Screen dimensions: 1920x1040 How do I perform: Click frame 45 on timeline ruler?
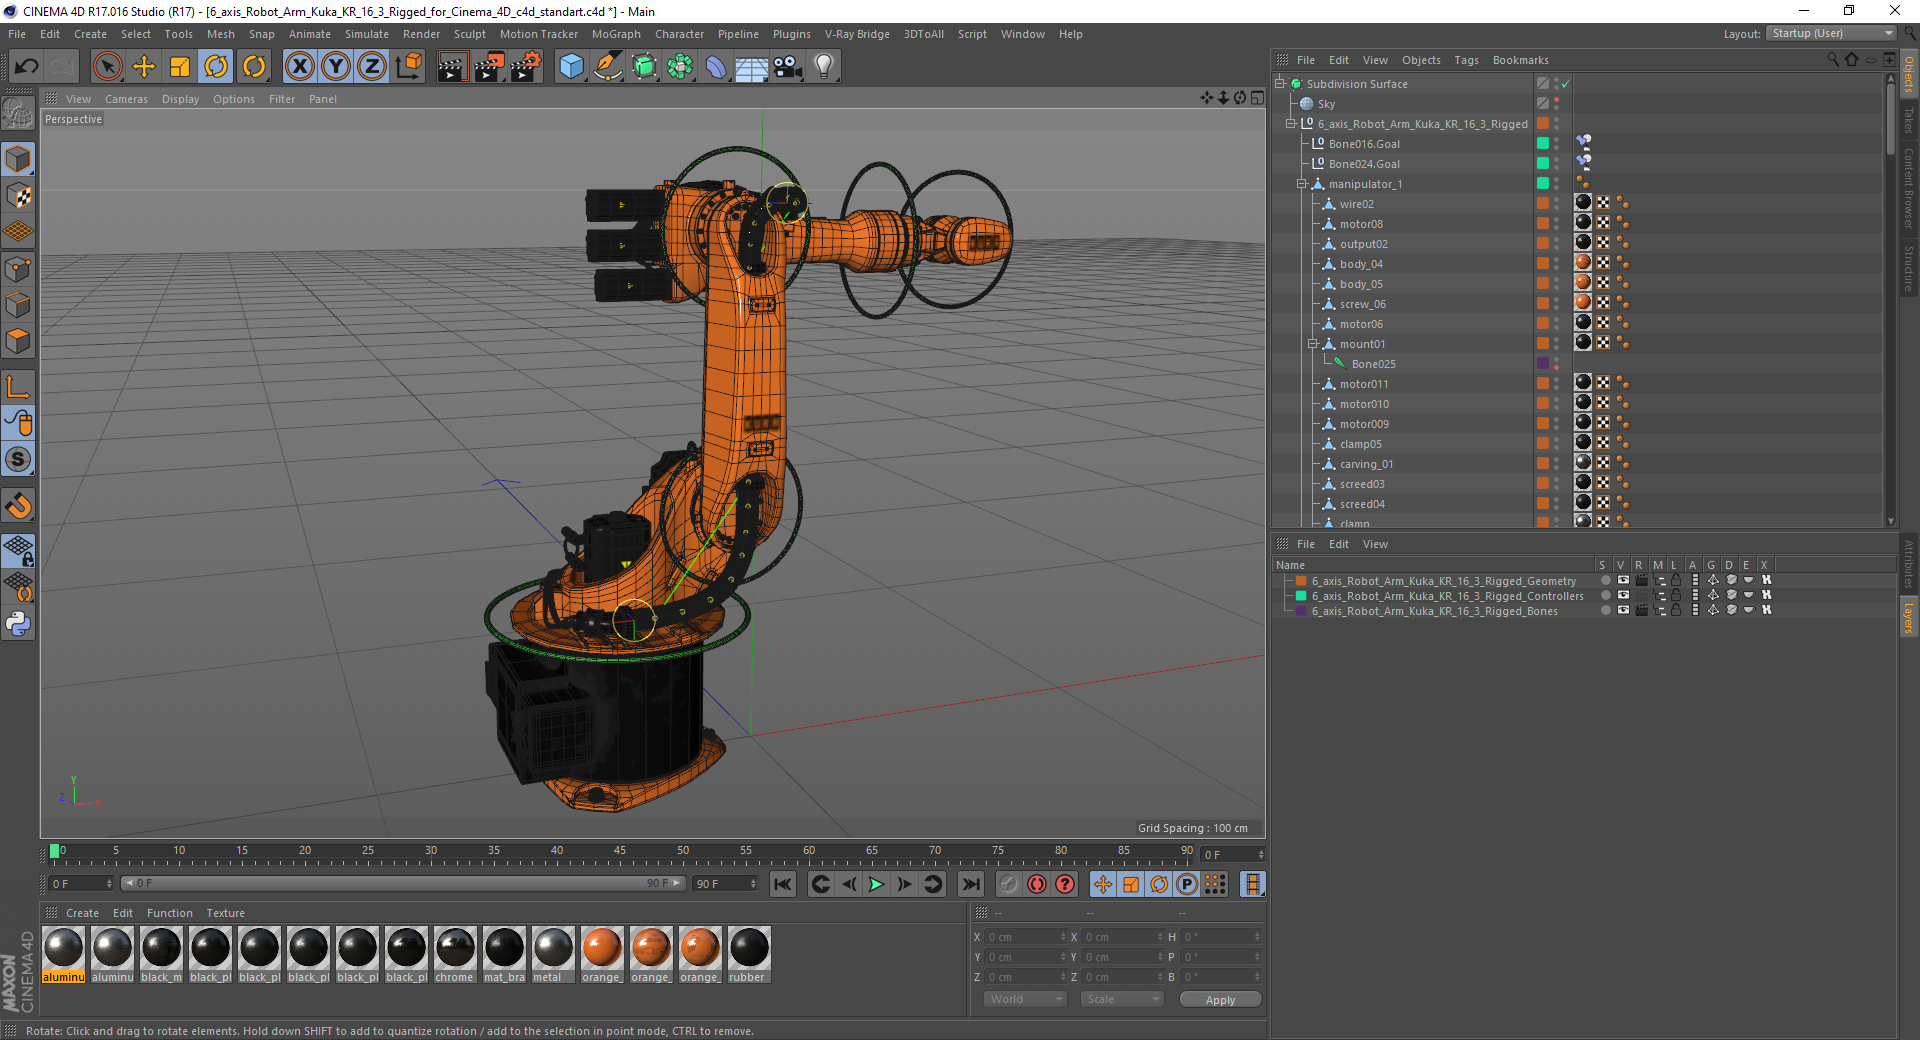click(x=620, y=853)
